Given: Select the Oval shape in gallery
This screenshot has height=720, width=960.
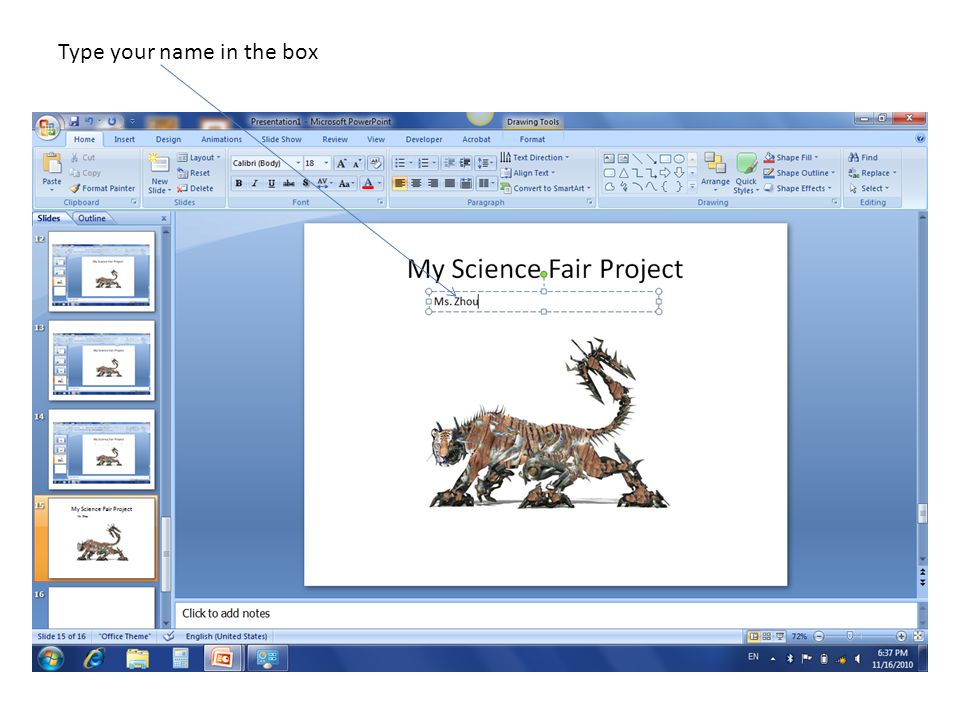Looking at the screenshot, I should [x=679, y=159].
